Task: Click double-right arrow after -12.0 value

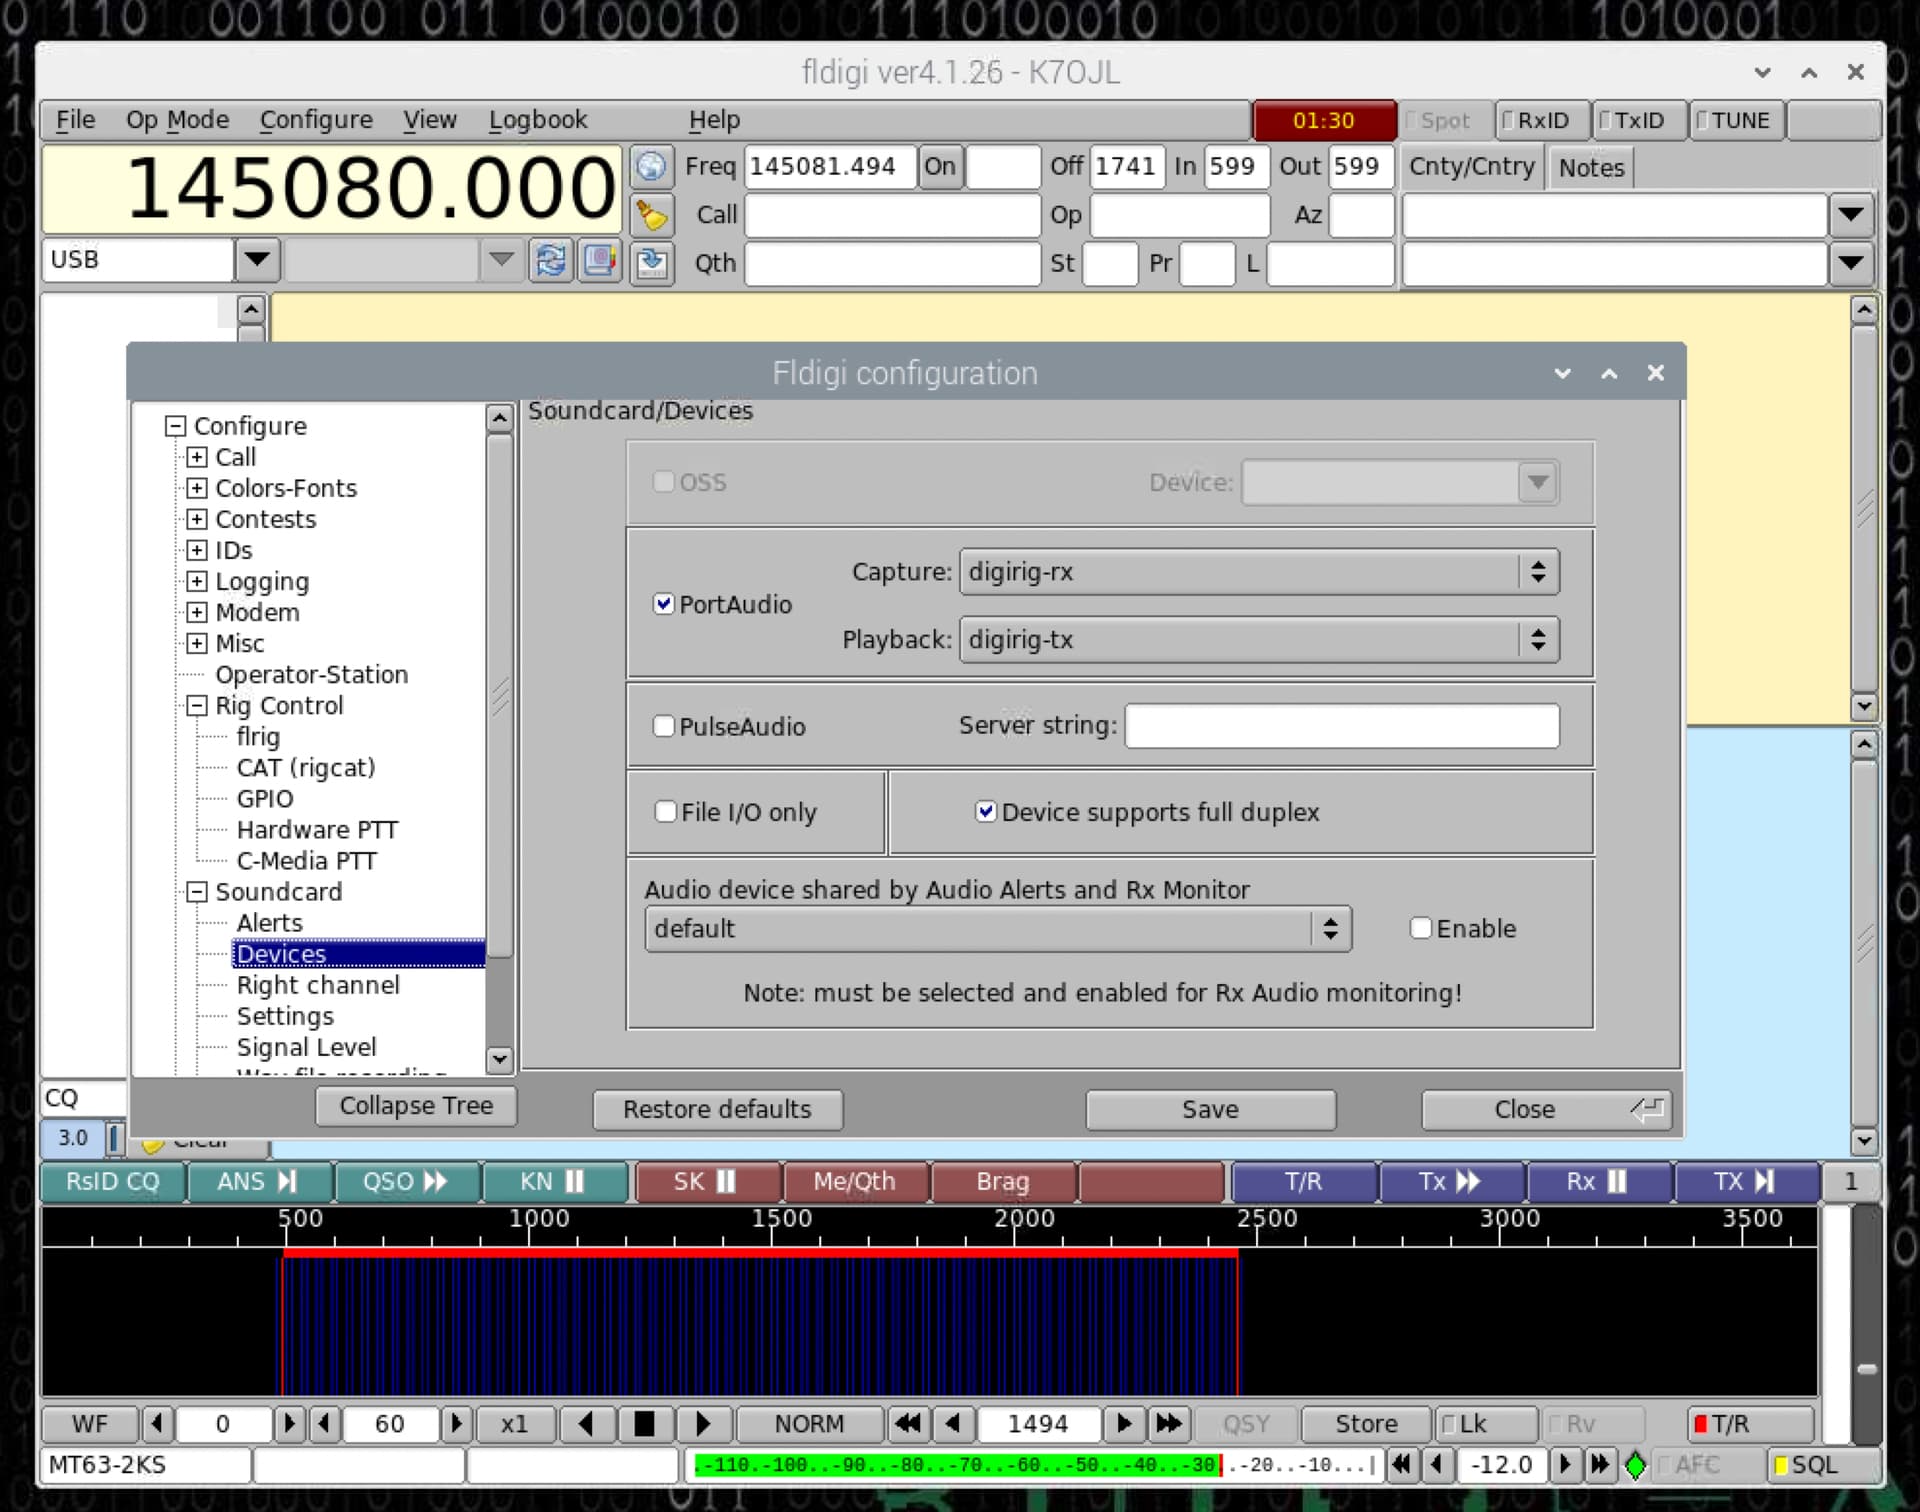Action: pos(1600,1465)
